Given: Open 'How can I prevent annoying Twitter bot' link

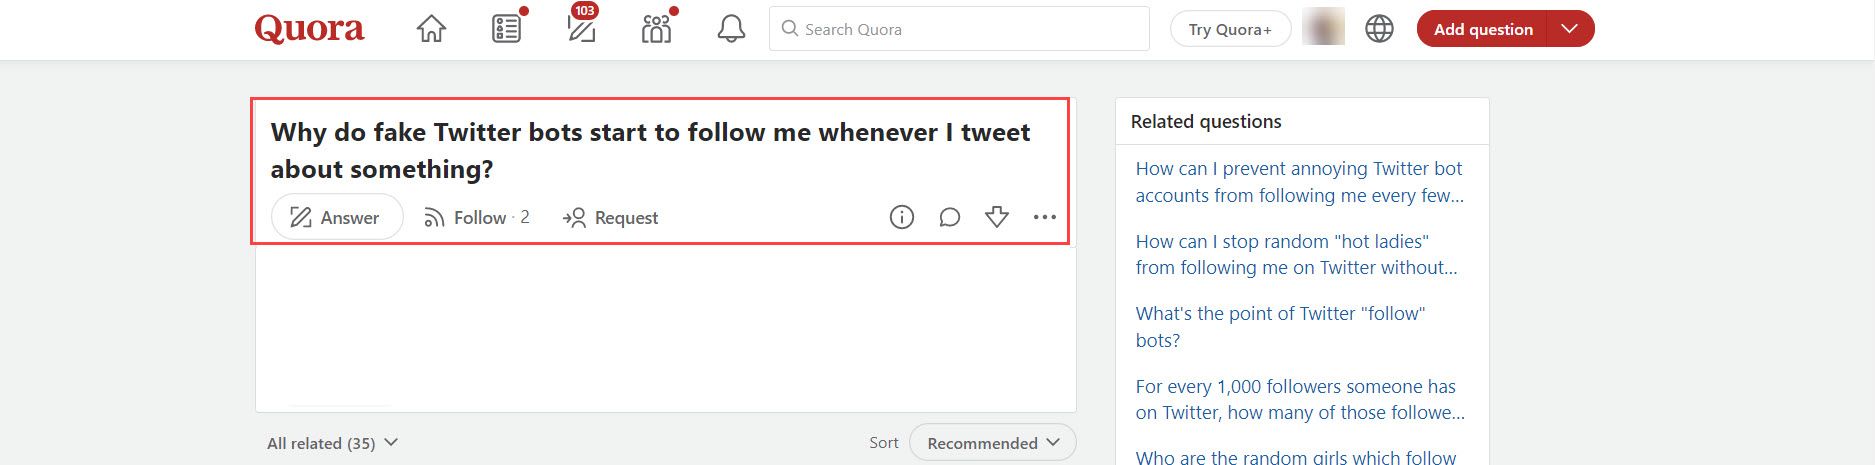Looking at the screenshot, I should [1299, 182].
